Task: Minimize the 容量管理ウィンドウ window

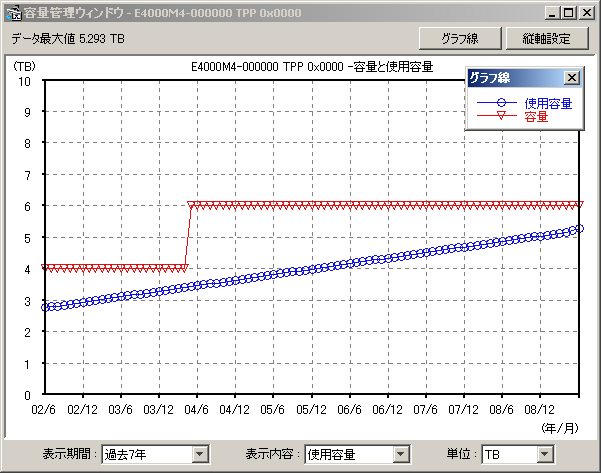Action: pyautogui.click(x=552, y=13)
